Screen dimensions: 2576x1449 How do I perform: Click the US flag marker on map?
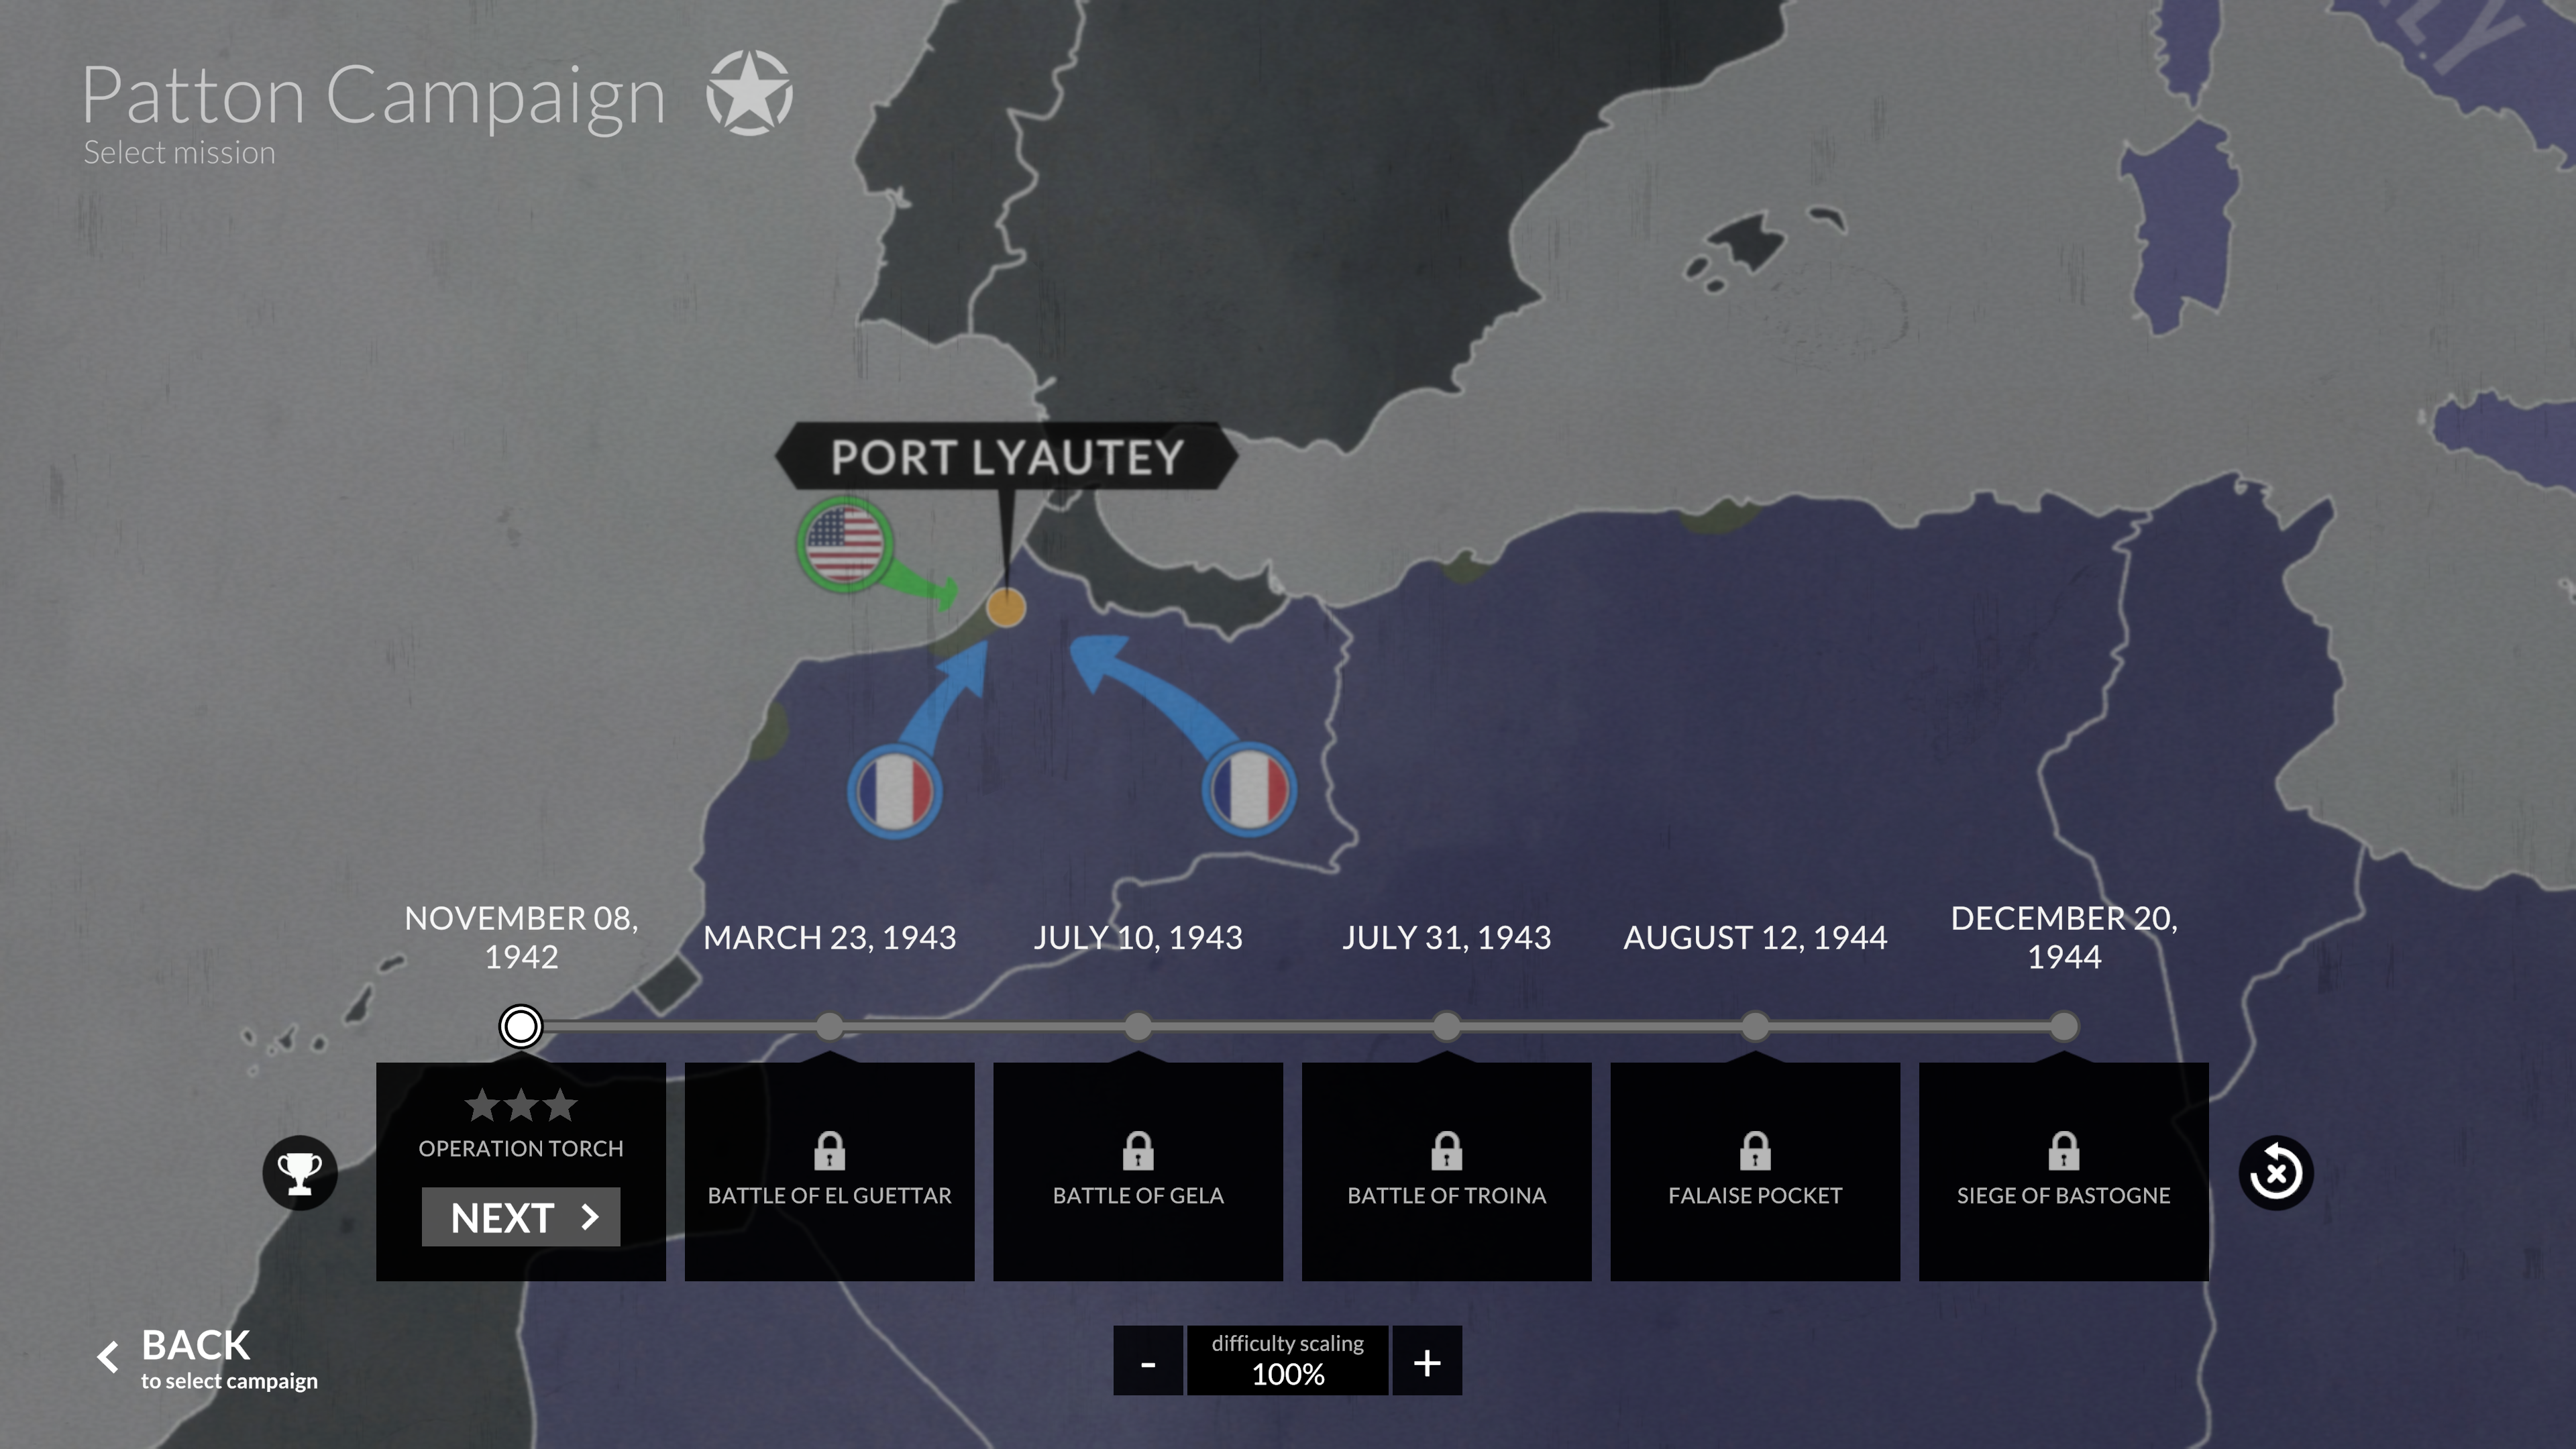click(x=844, y=544)
